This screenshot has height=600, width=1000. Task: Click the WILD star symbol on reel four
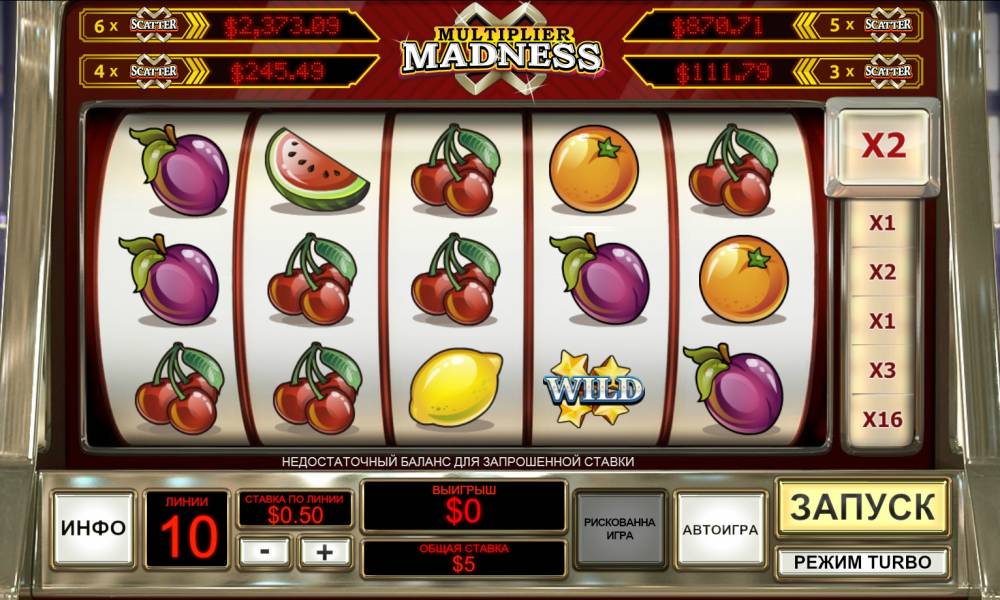[594, 387]
